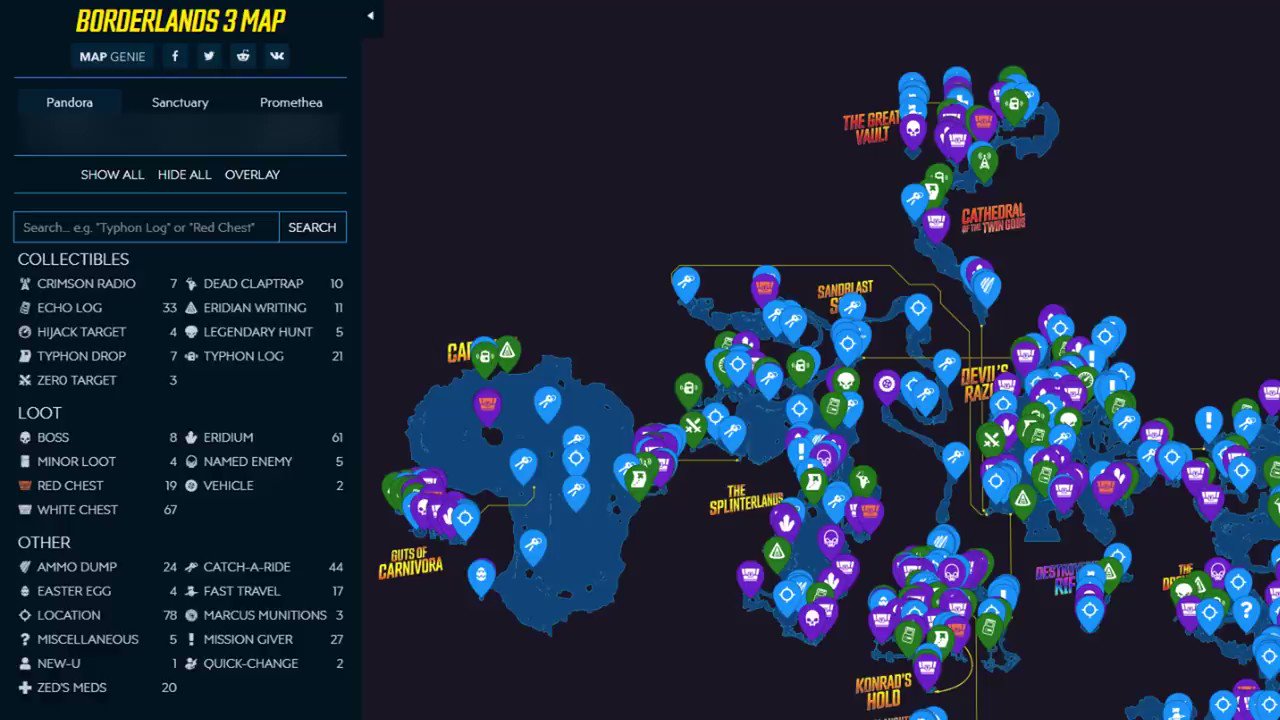Screen dimensions: 1280x720
Task: Click the Borderlands 3 Map title
Action: (181, 20)
